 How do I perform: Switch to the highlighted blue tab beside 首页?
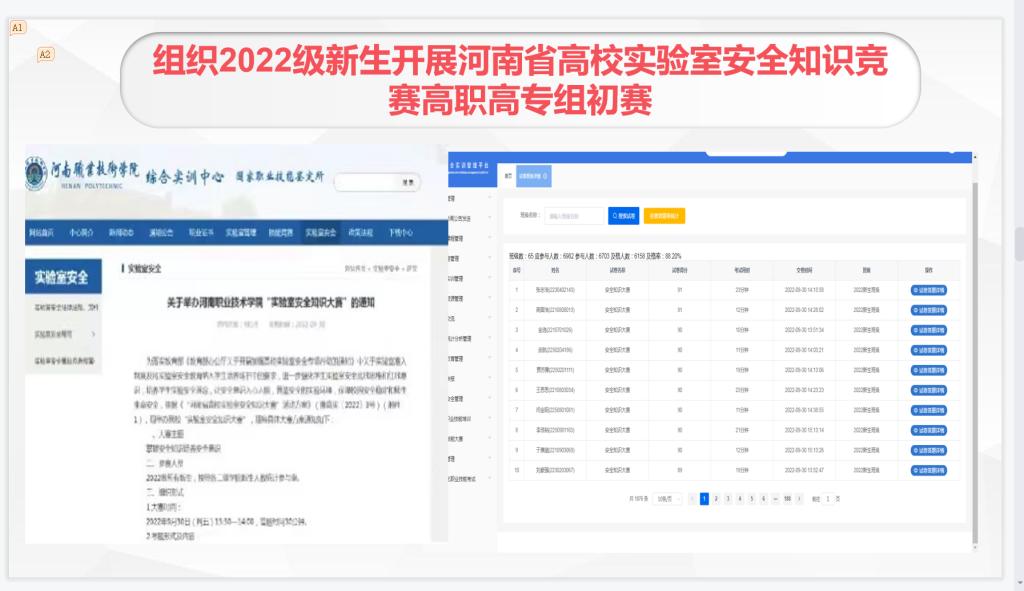pyautogui.click(x=533, y=174)
